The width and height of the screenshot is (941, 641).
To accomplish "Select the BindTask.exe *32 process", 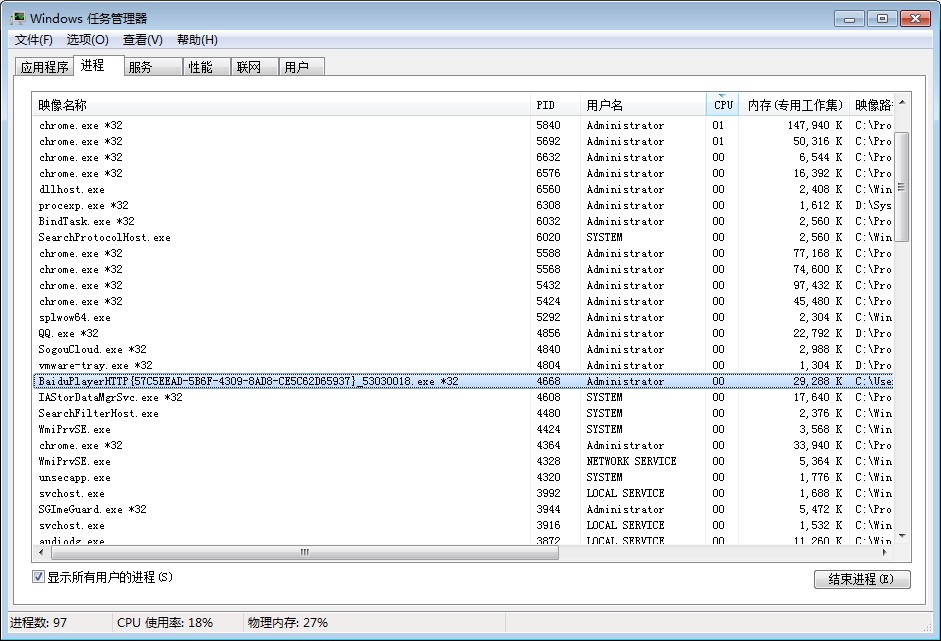I will coord(463,221).
